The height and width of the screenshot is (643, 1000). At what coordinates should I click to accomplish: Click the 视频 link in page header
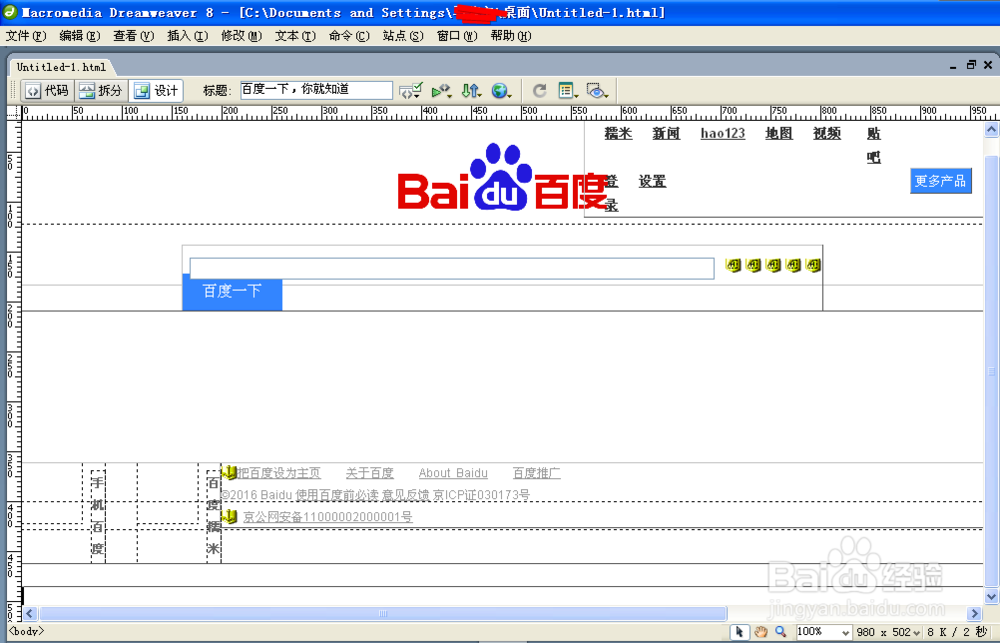[827, 133]
